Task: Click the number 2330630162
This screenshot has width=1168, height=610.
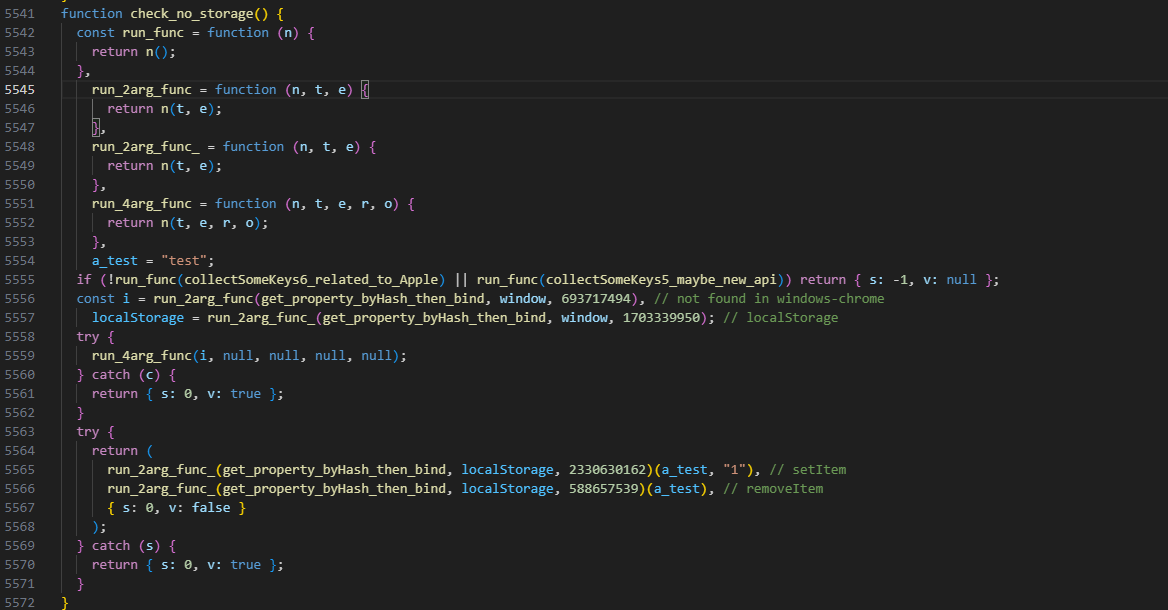Action: coord(607,469)
